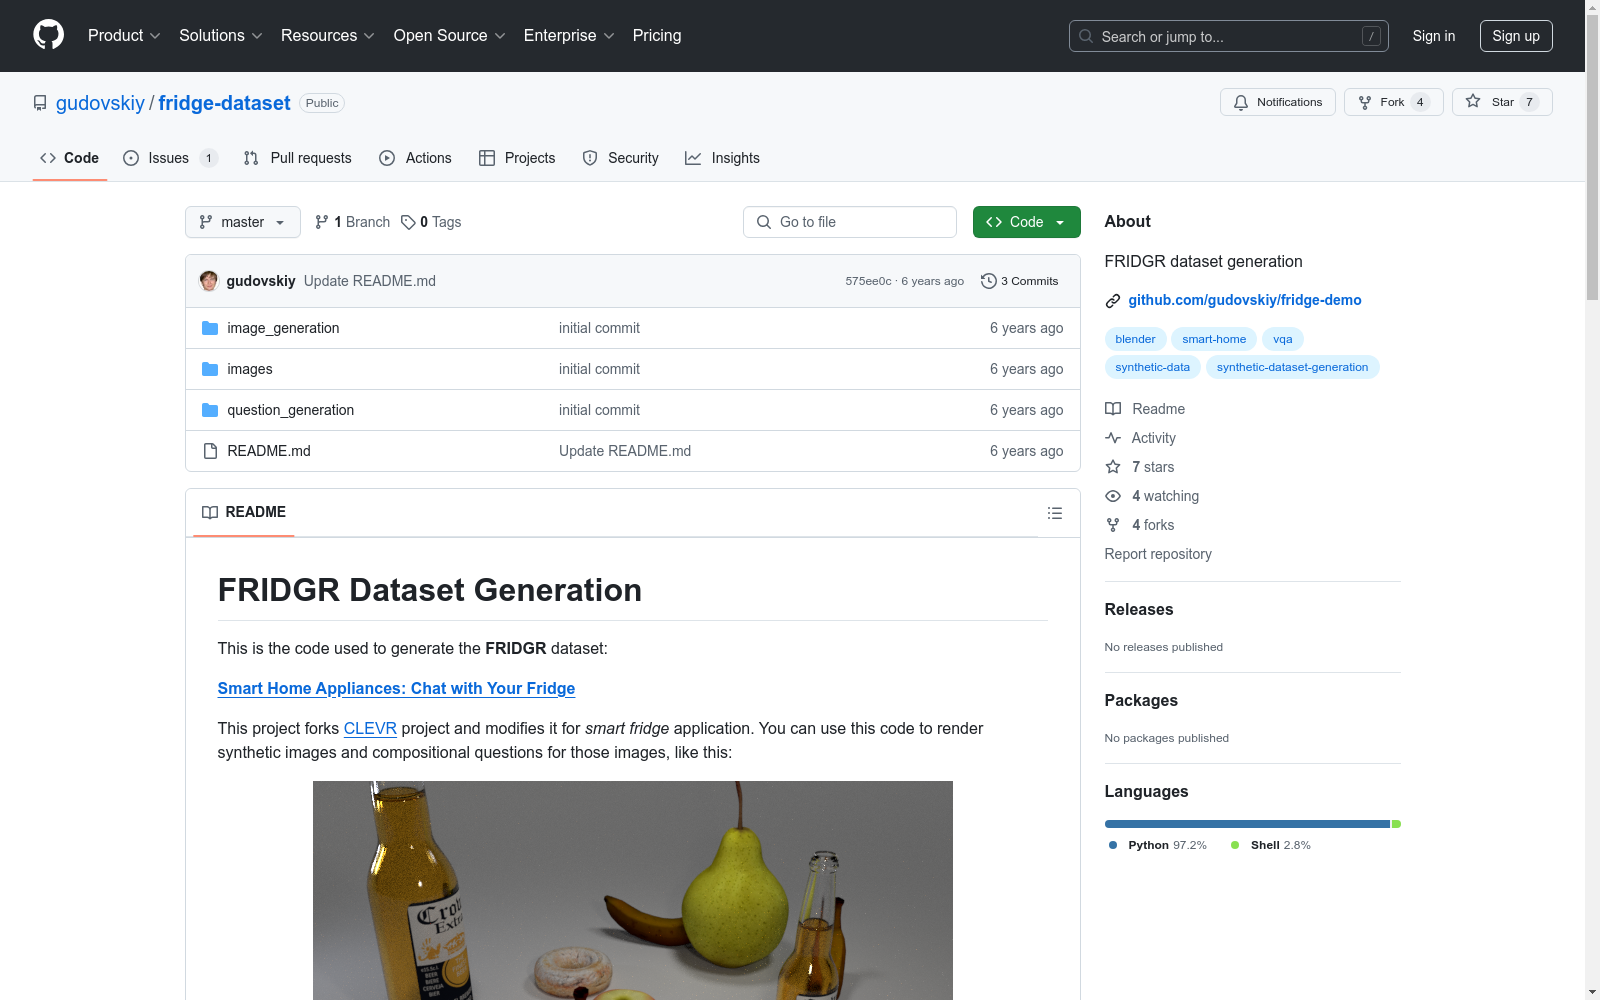View the 4 watching list

click(1152, 496)
